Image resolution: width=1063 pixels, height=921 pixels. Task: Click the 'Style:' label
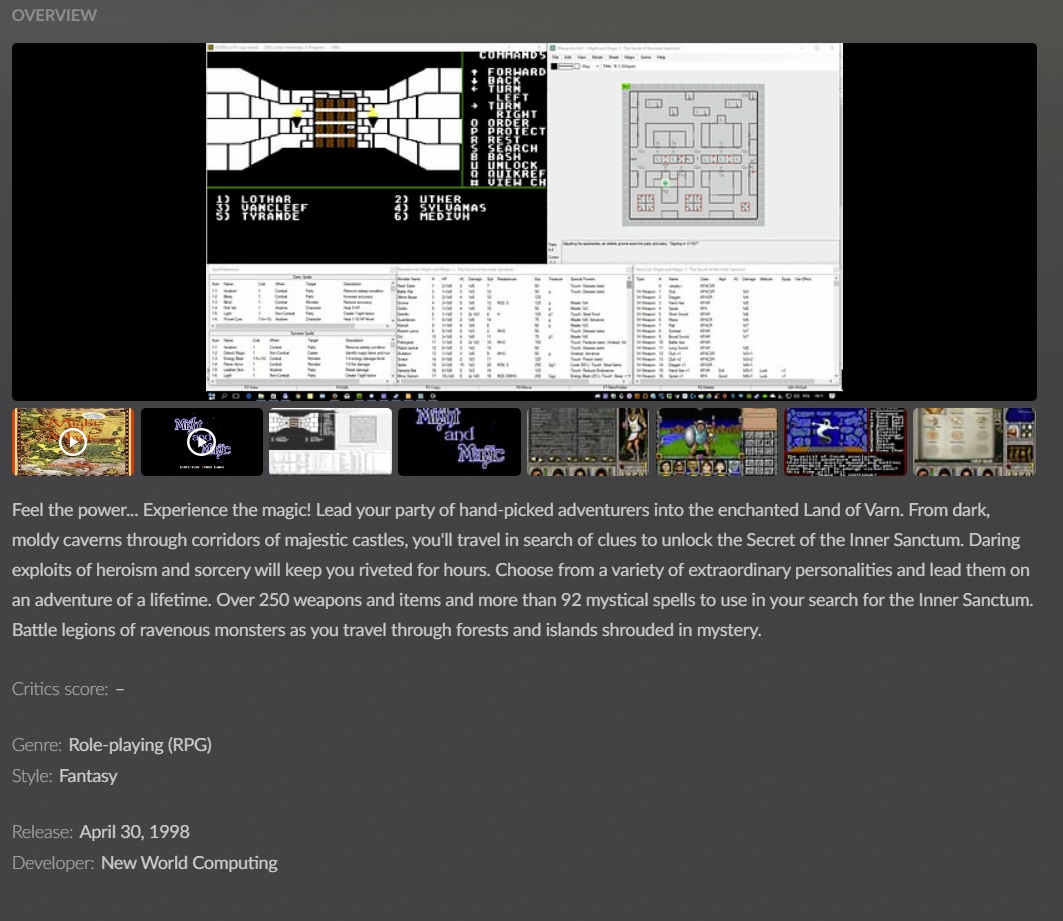click(x=32, y=776)
